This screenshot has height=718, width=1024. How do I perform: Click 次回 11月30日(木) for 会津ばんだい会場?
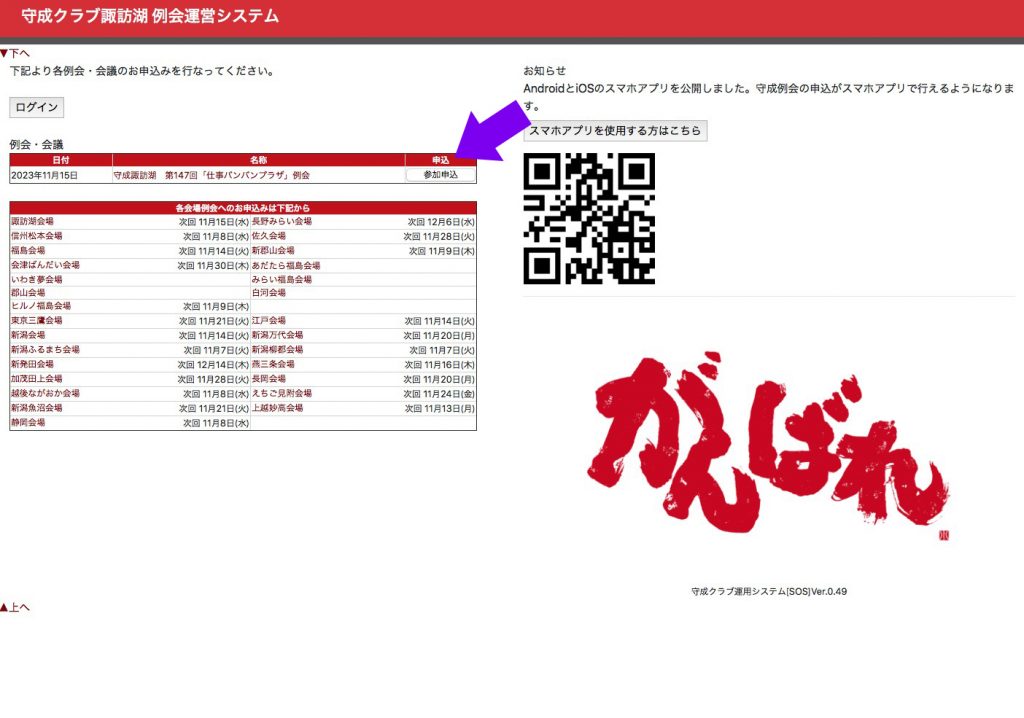[x=214, y=266]
